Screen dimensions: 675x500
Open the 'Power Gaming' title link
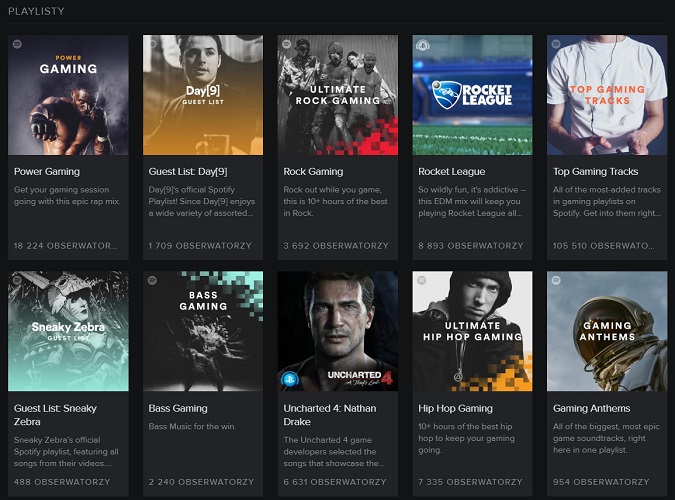[47, 171]
